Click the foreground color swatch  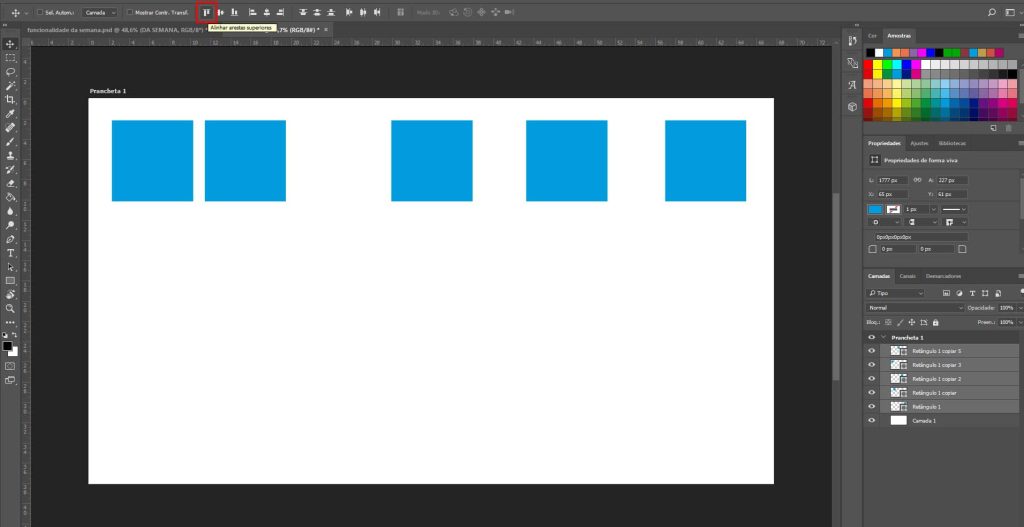coord(7,346)
